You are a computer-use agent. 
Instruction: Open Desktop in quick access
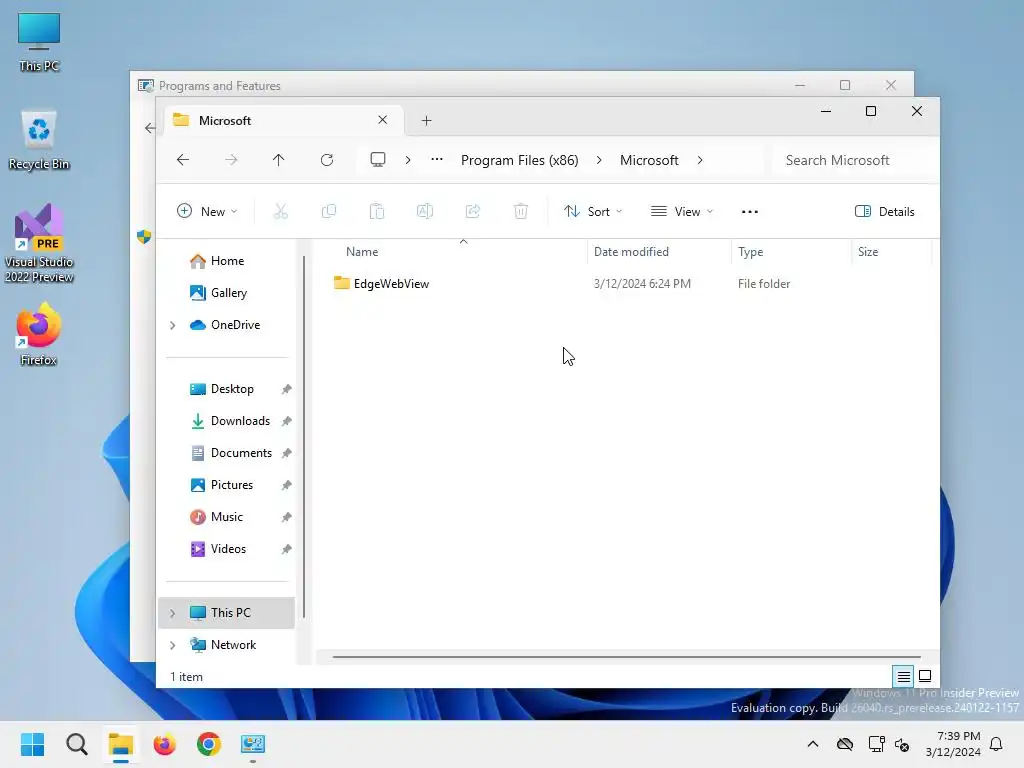click(227, 389)
